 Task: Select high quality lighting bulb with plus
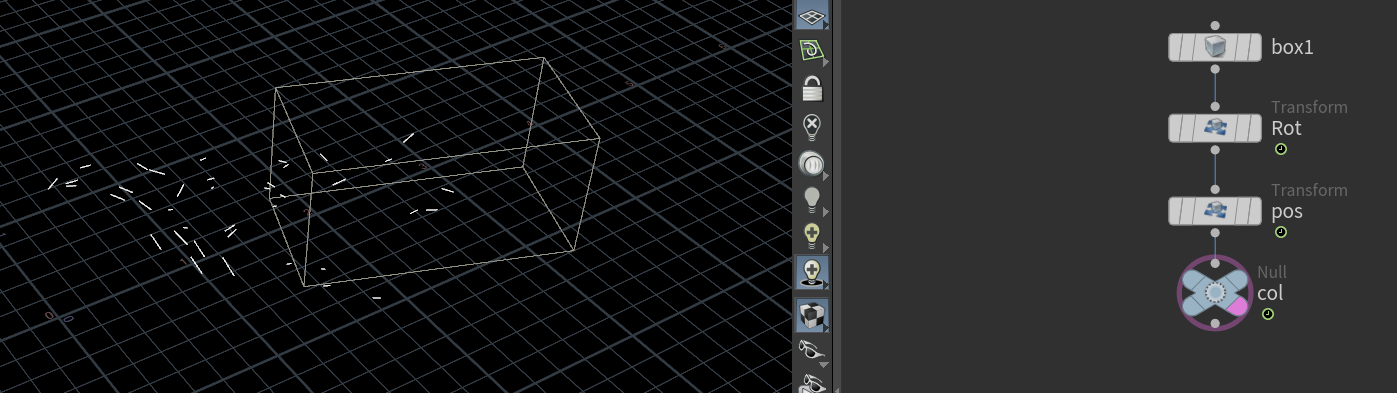[812, 236]
